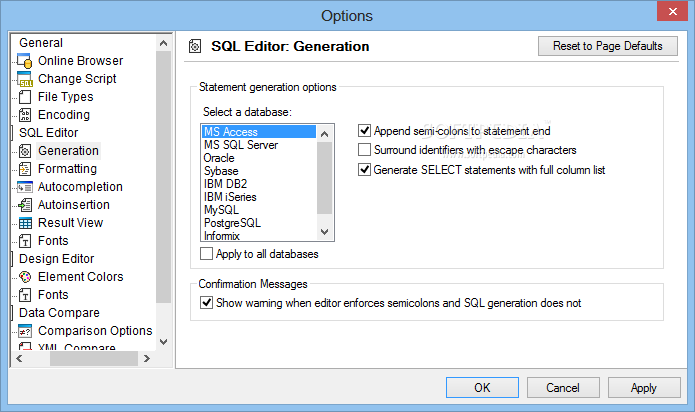This screenshot has width=695, height=412.
Task: Open the Autocompletion icon entry
Action: 25,187
